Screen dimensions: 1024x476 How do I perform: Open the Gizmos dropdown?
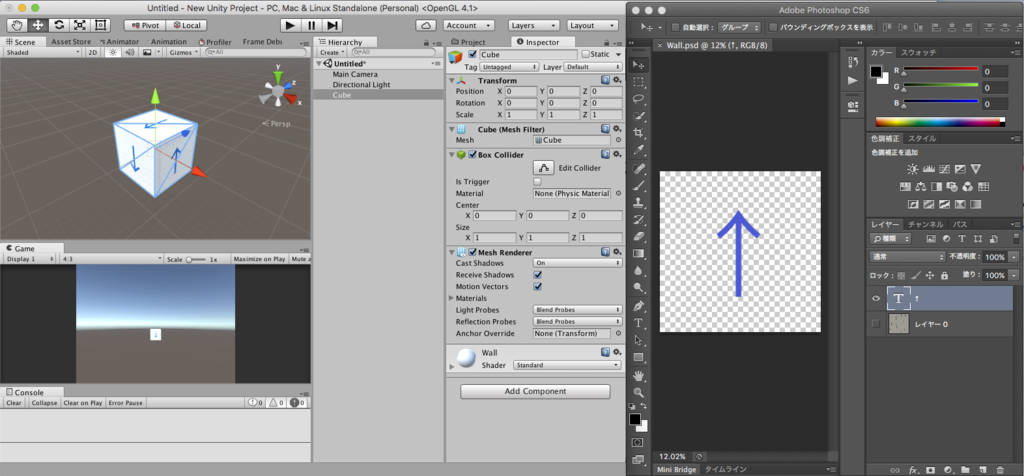[x=182, y=52]
